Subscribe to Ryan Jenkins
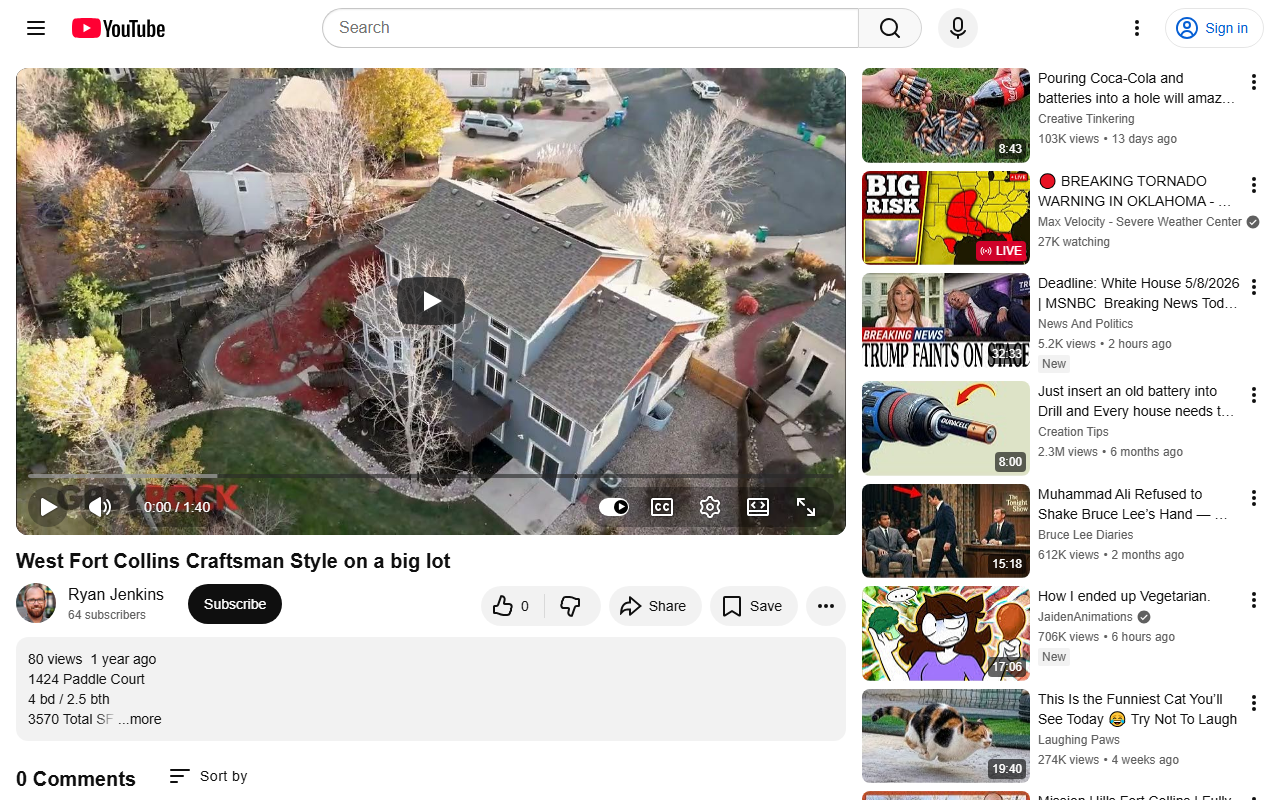Image resolution: width=1280 pixels, height=800 pixels. pos(235,604)
